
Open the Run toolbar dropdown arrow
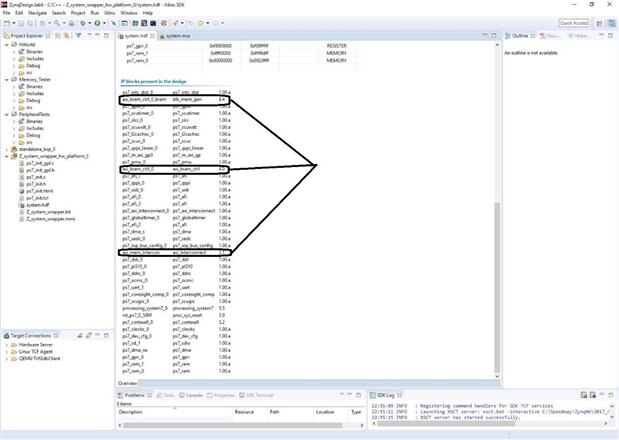[104, 23]
